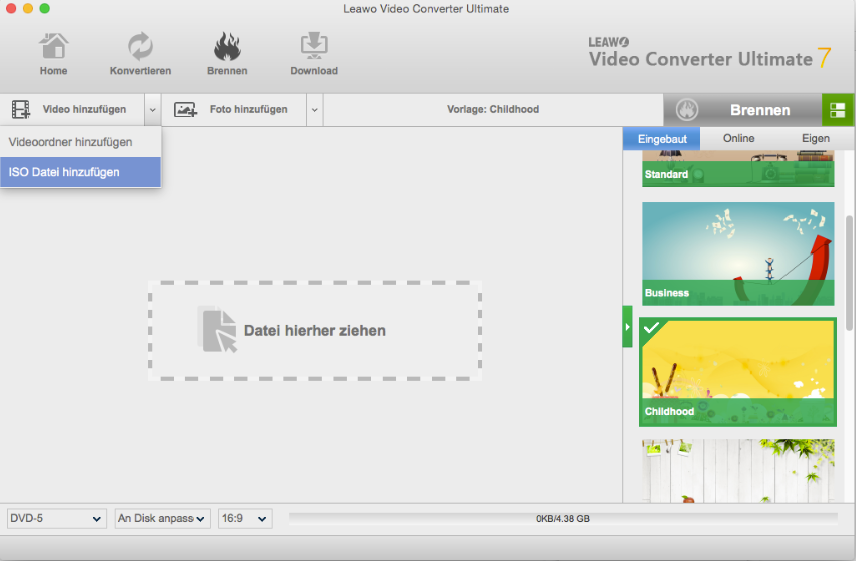Click the Leawo Video Converter Ultimate logo
Screen dimensions: 856x561
pos(710,53)
